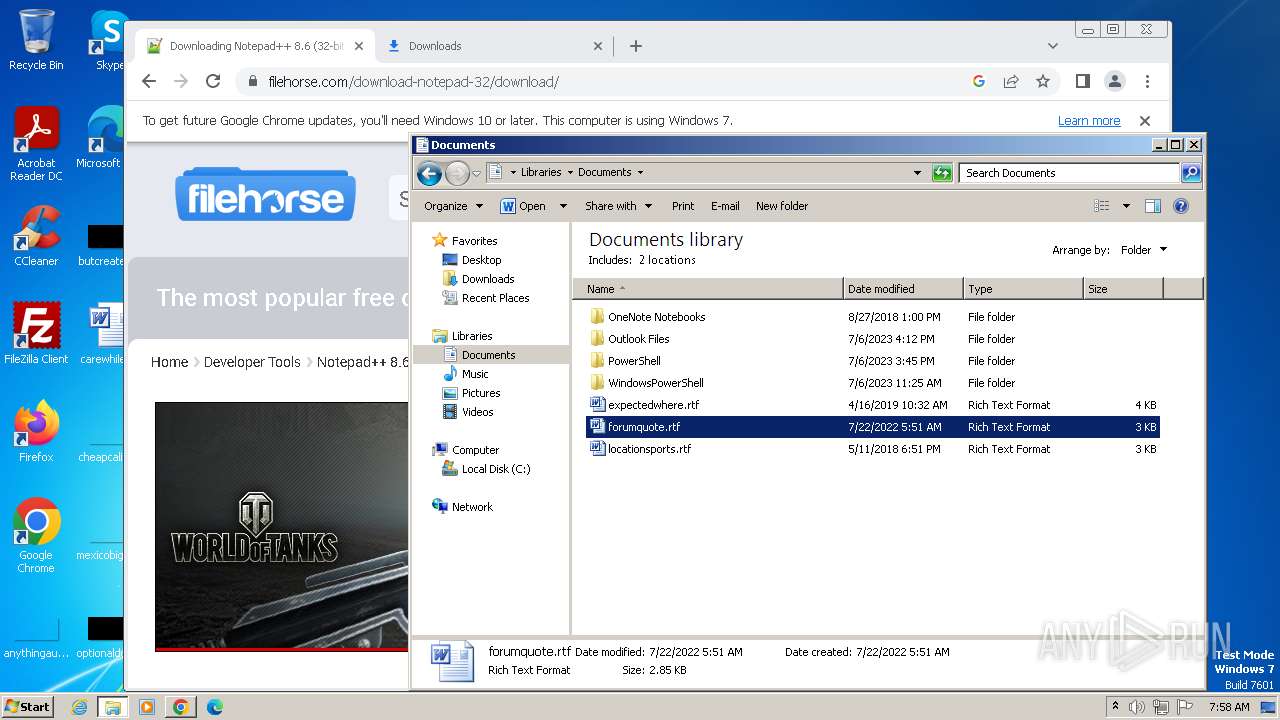The width and height of the screenshot is (1280, 720).
Task: Open Chrome profile avatar icon
Action: click(1115, 81)
